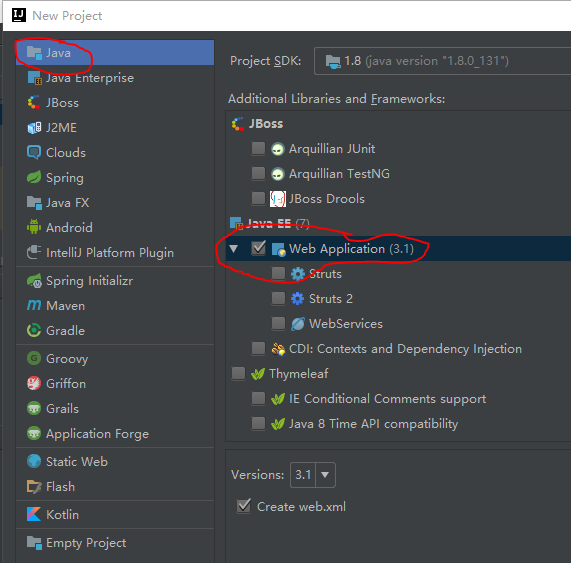Screen dimensions: 571x563
Task: Click the CDI beans icon
Action: click(278, 349)
